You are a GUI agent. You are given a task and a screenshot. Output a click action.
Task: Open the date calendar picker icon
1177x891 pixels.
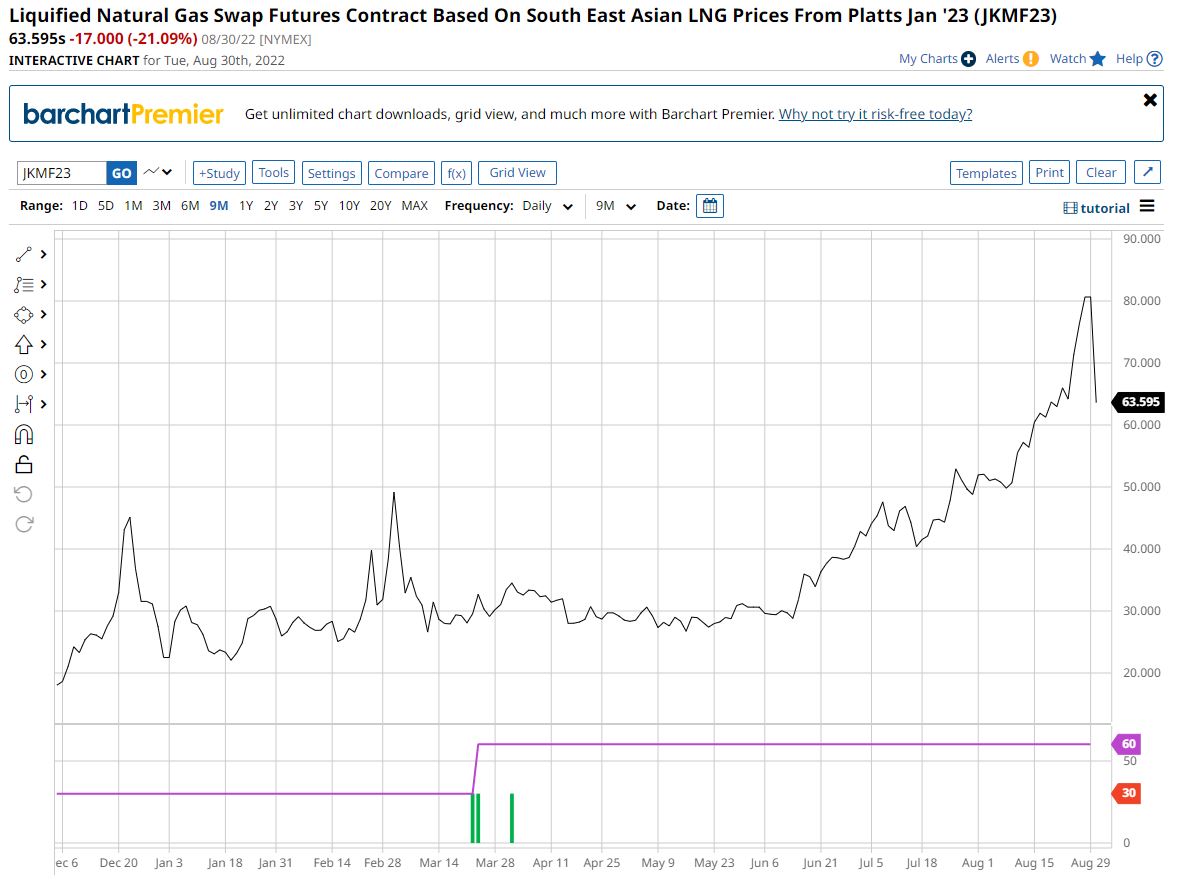[x=710, y=206]
